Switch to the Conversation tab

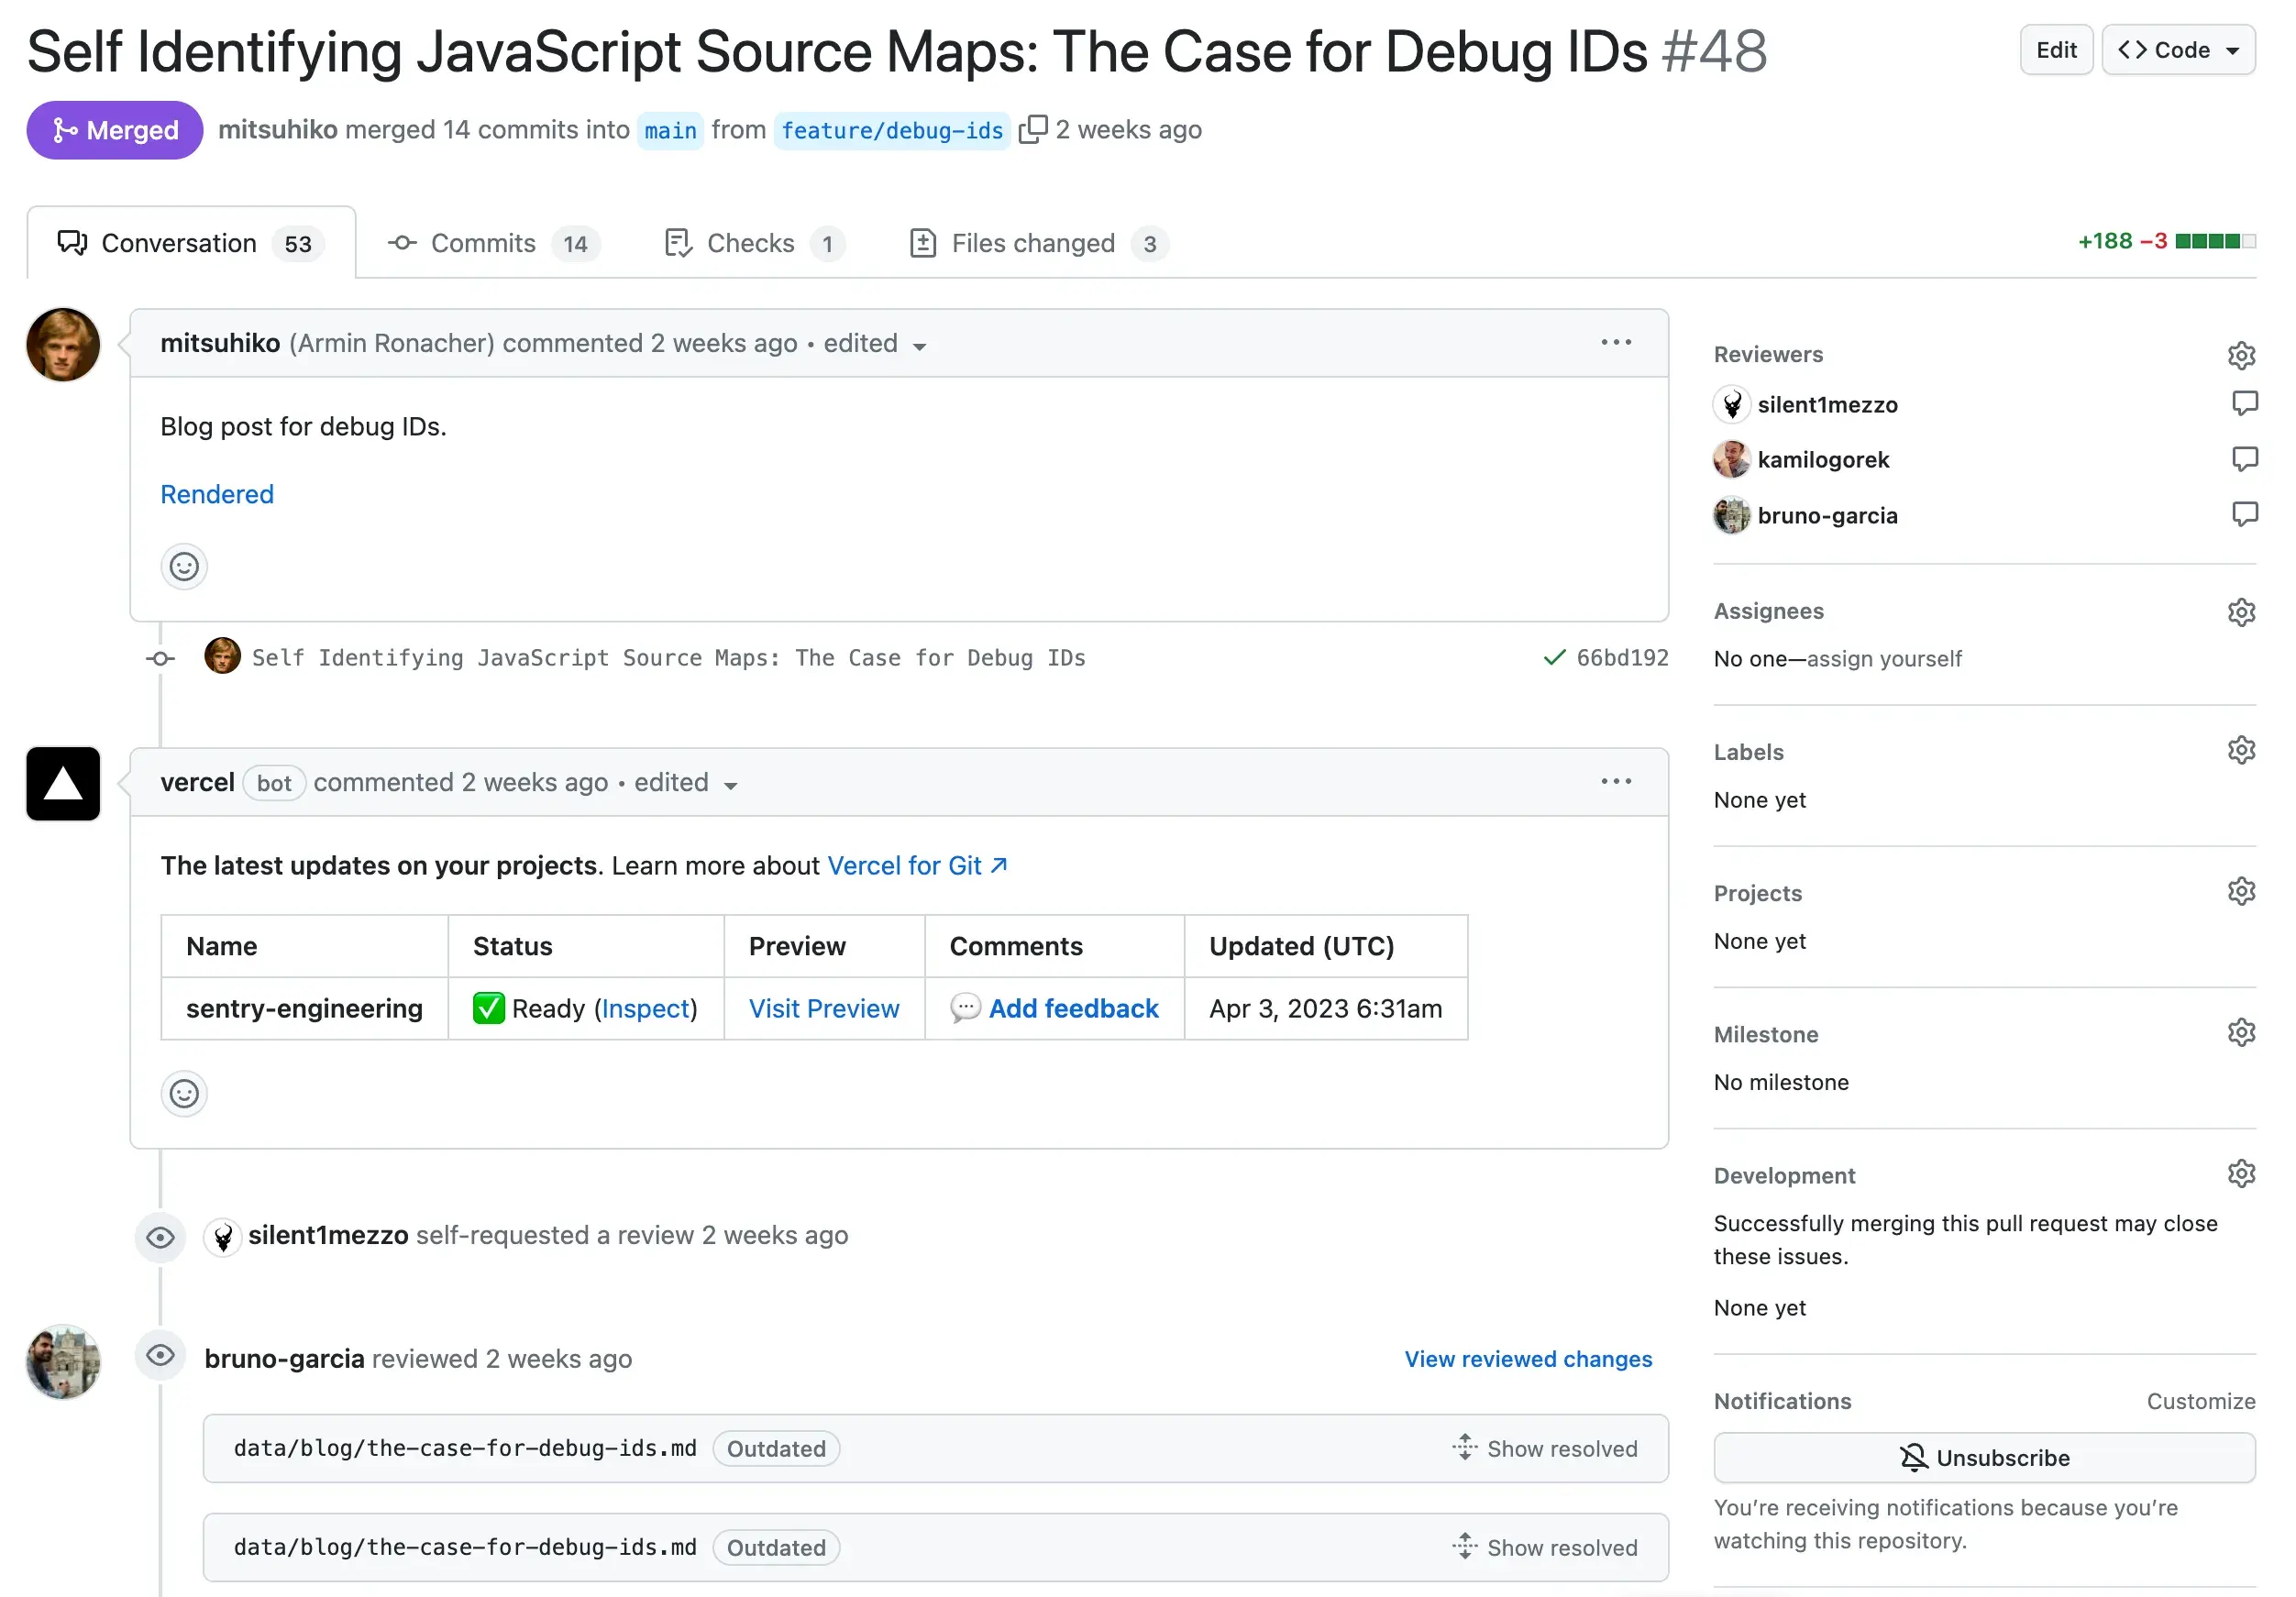point(191,243)
